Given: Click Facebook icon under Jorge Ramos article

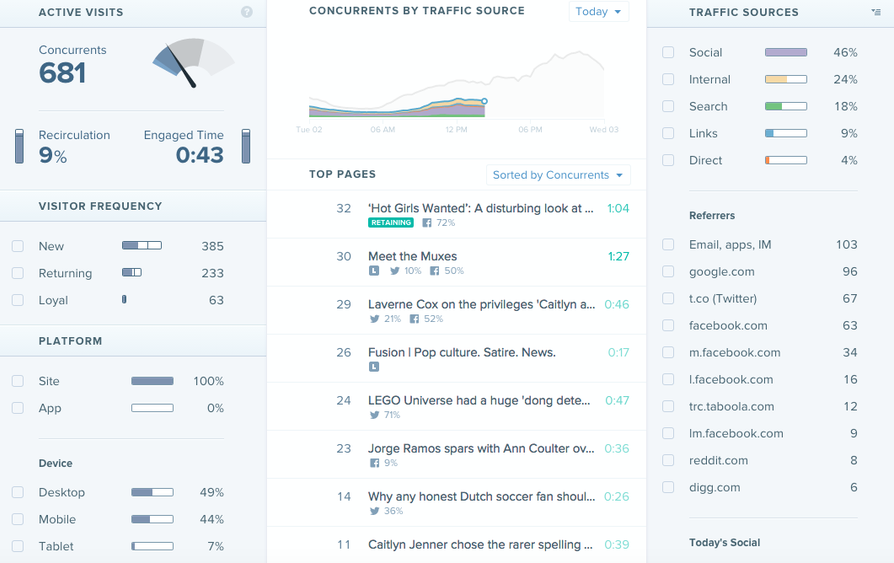Looking at the screenshot, I should pos(374,463).
